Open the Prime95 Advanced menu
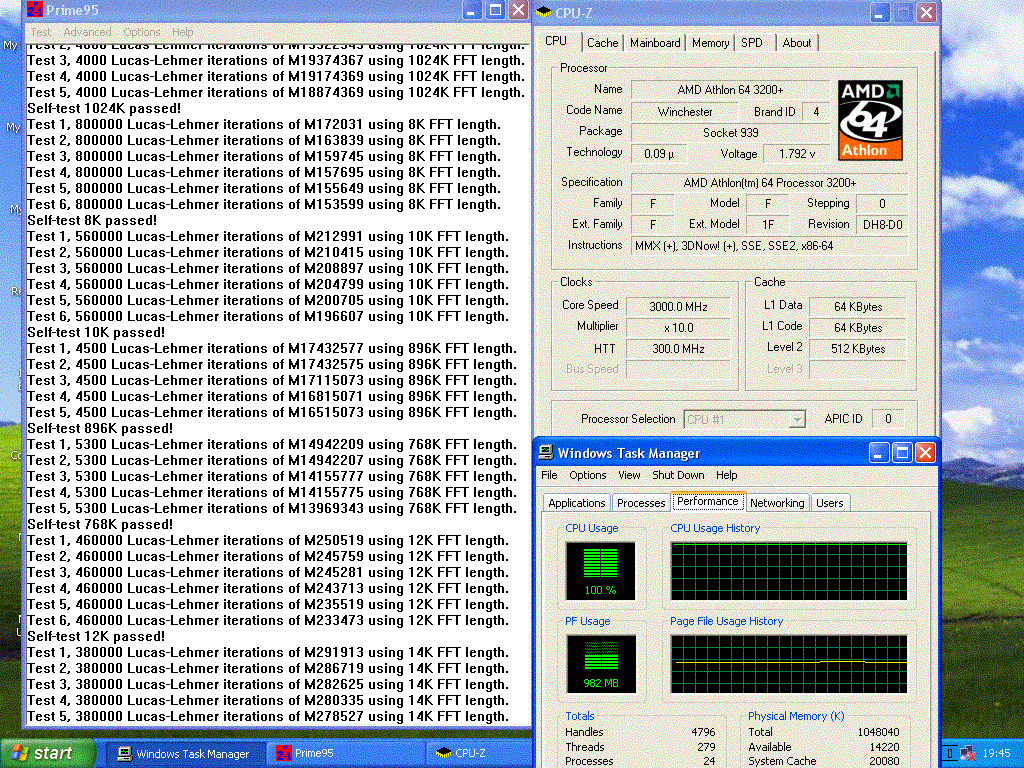This screenshot has width=1024, height=768. pos(87,32)
